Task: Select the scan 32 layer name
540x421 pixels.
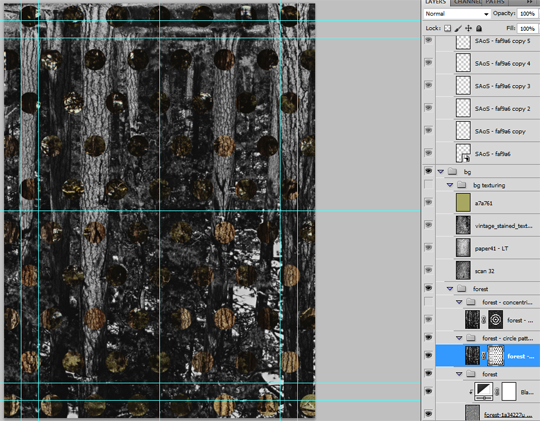Action: [485, 271]
